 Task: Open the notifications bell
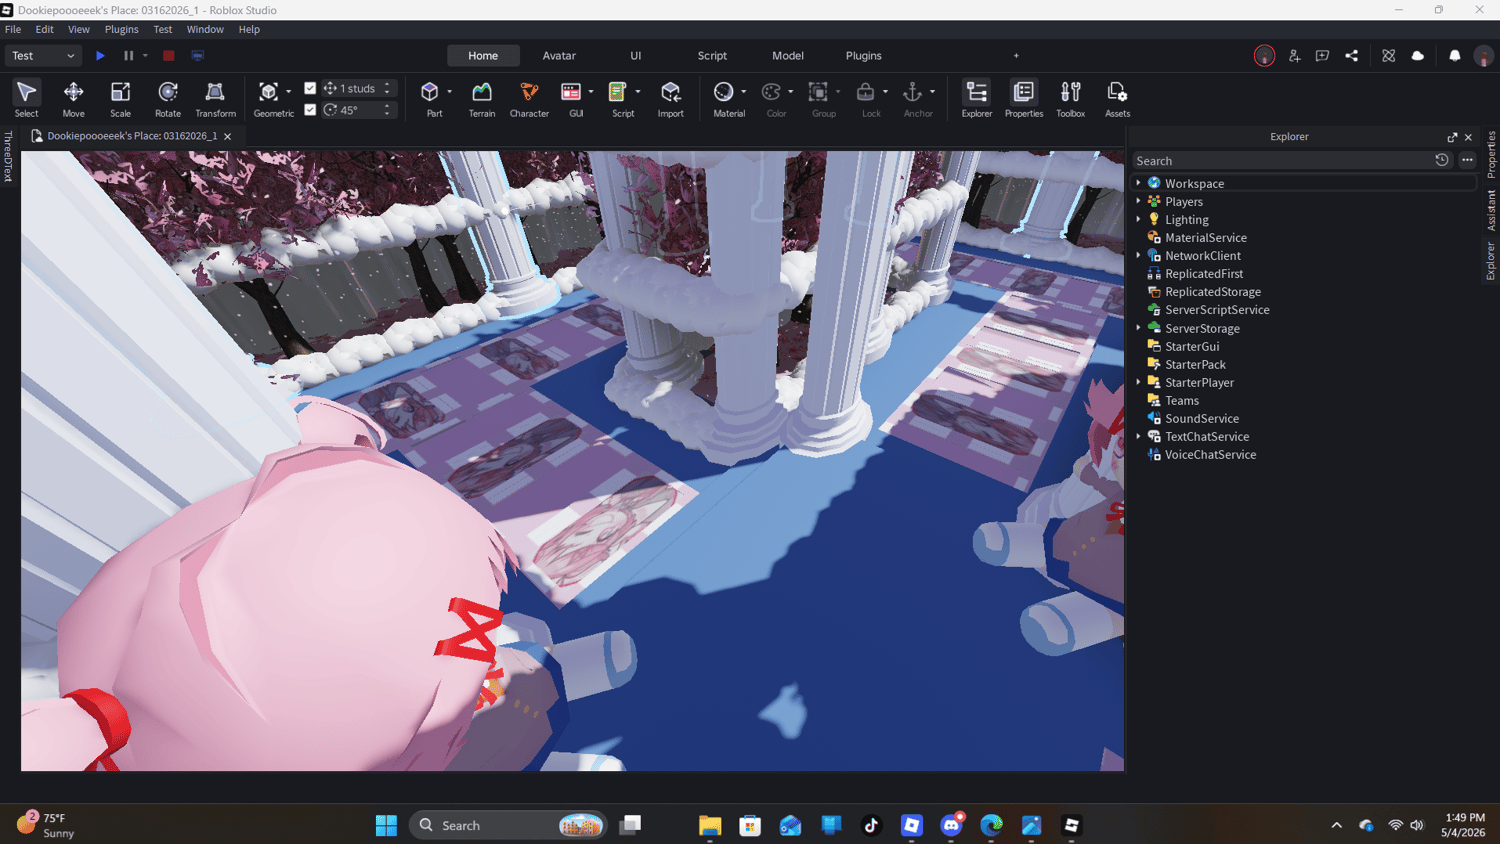point(1455,56)
